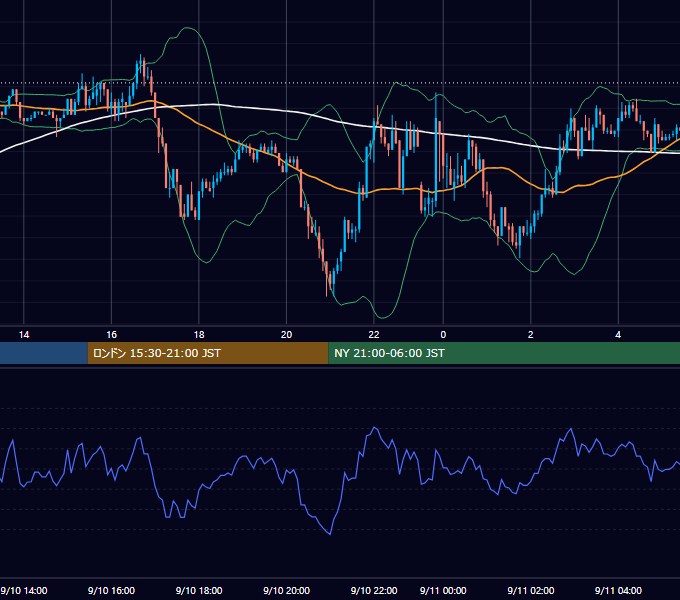Click the 18 hour axis label
This screenshot has width=680, height=600.
(x=199, y=335)
